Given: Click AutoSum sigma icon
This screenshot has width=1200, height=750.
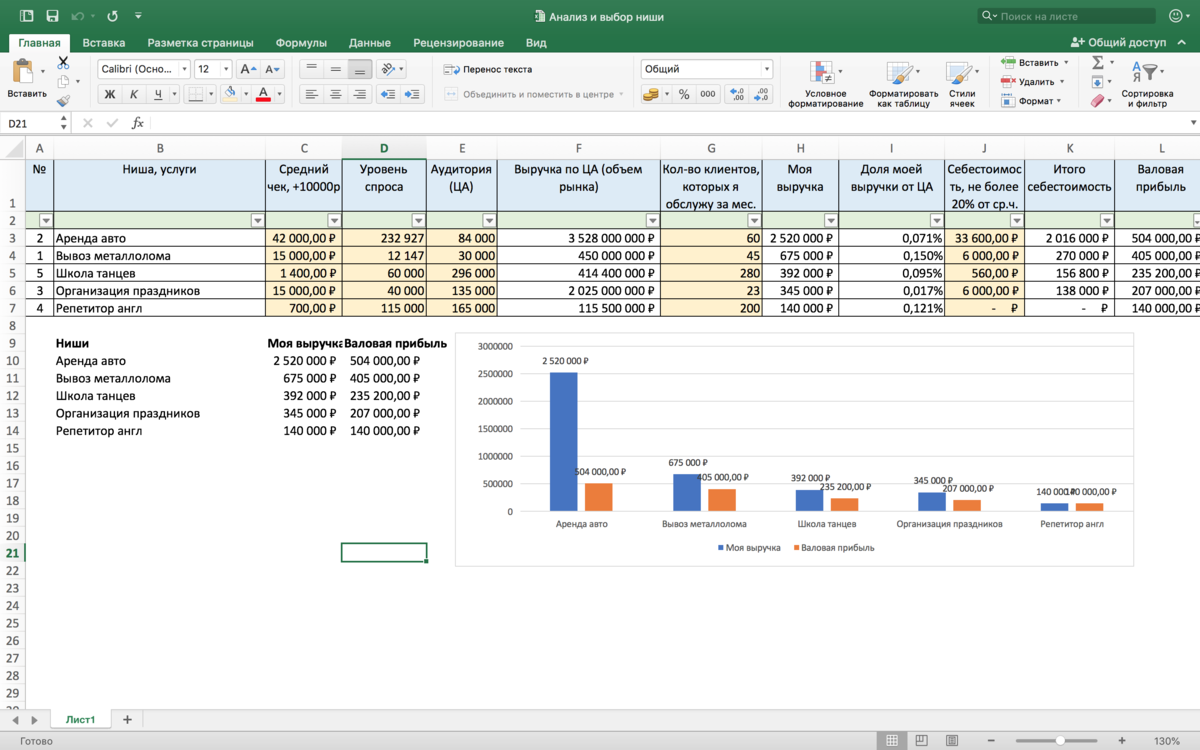Looking at the screenshot, I should [x=1098, y=62].
